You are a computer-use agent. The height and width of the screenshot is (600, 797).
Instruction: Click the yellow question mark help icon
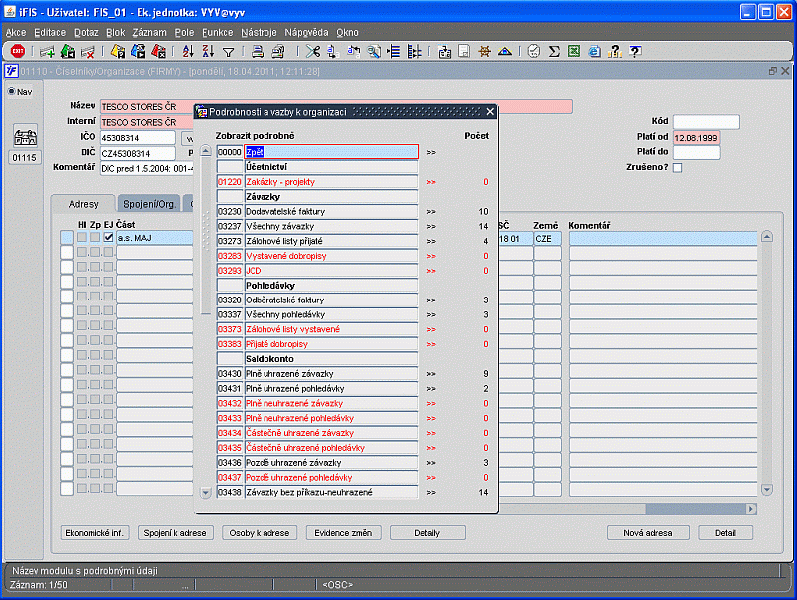pos(615,51)
